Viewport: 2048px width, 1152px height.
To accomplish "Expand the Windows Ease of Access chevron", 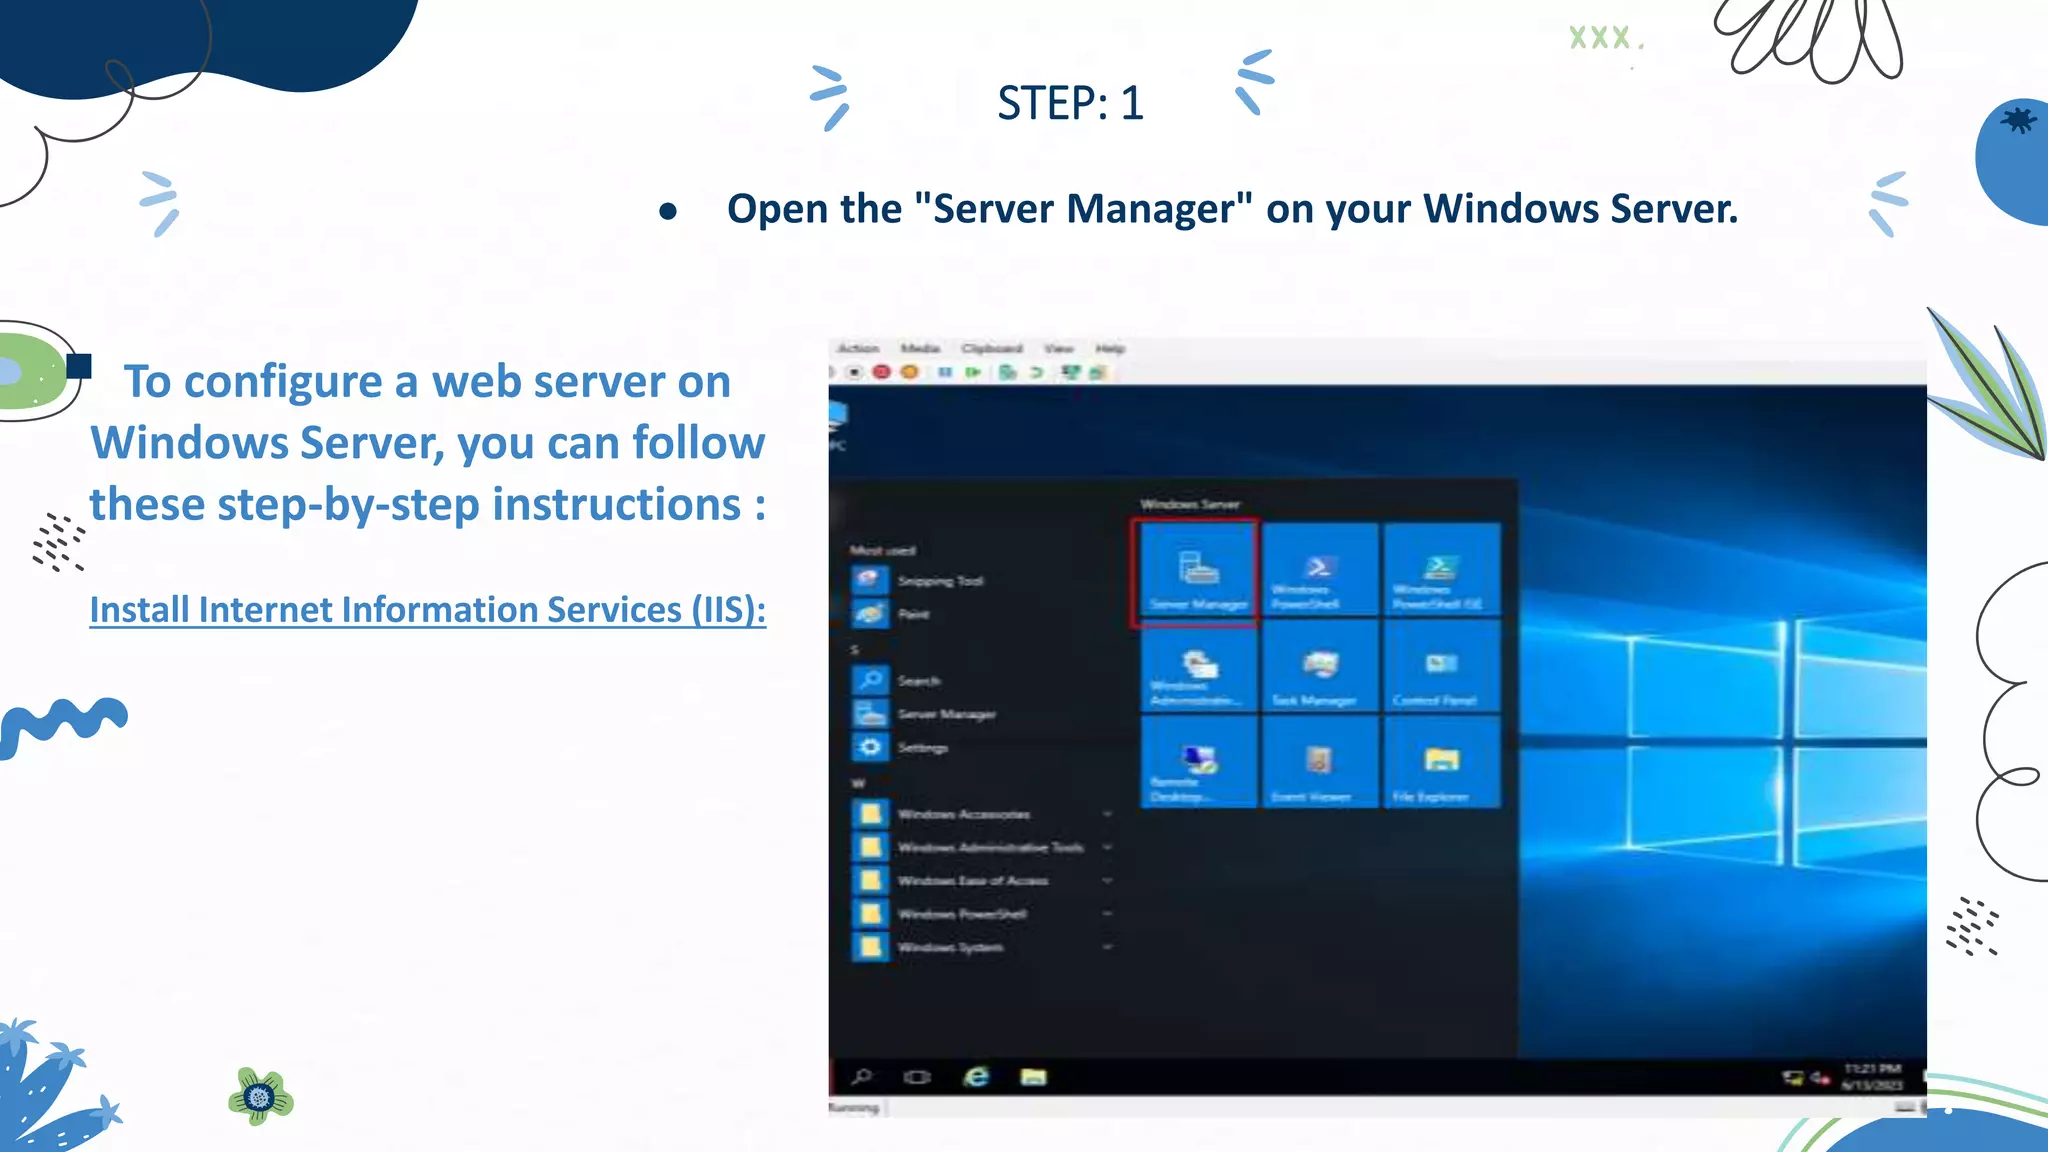I will point(1107,880).
